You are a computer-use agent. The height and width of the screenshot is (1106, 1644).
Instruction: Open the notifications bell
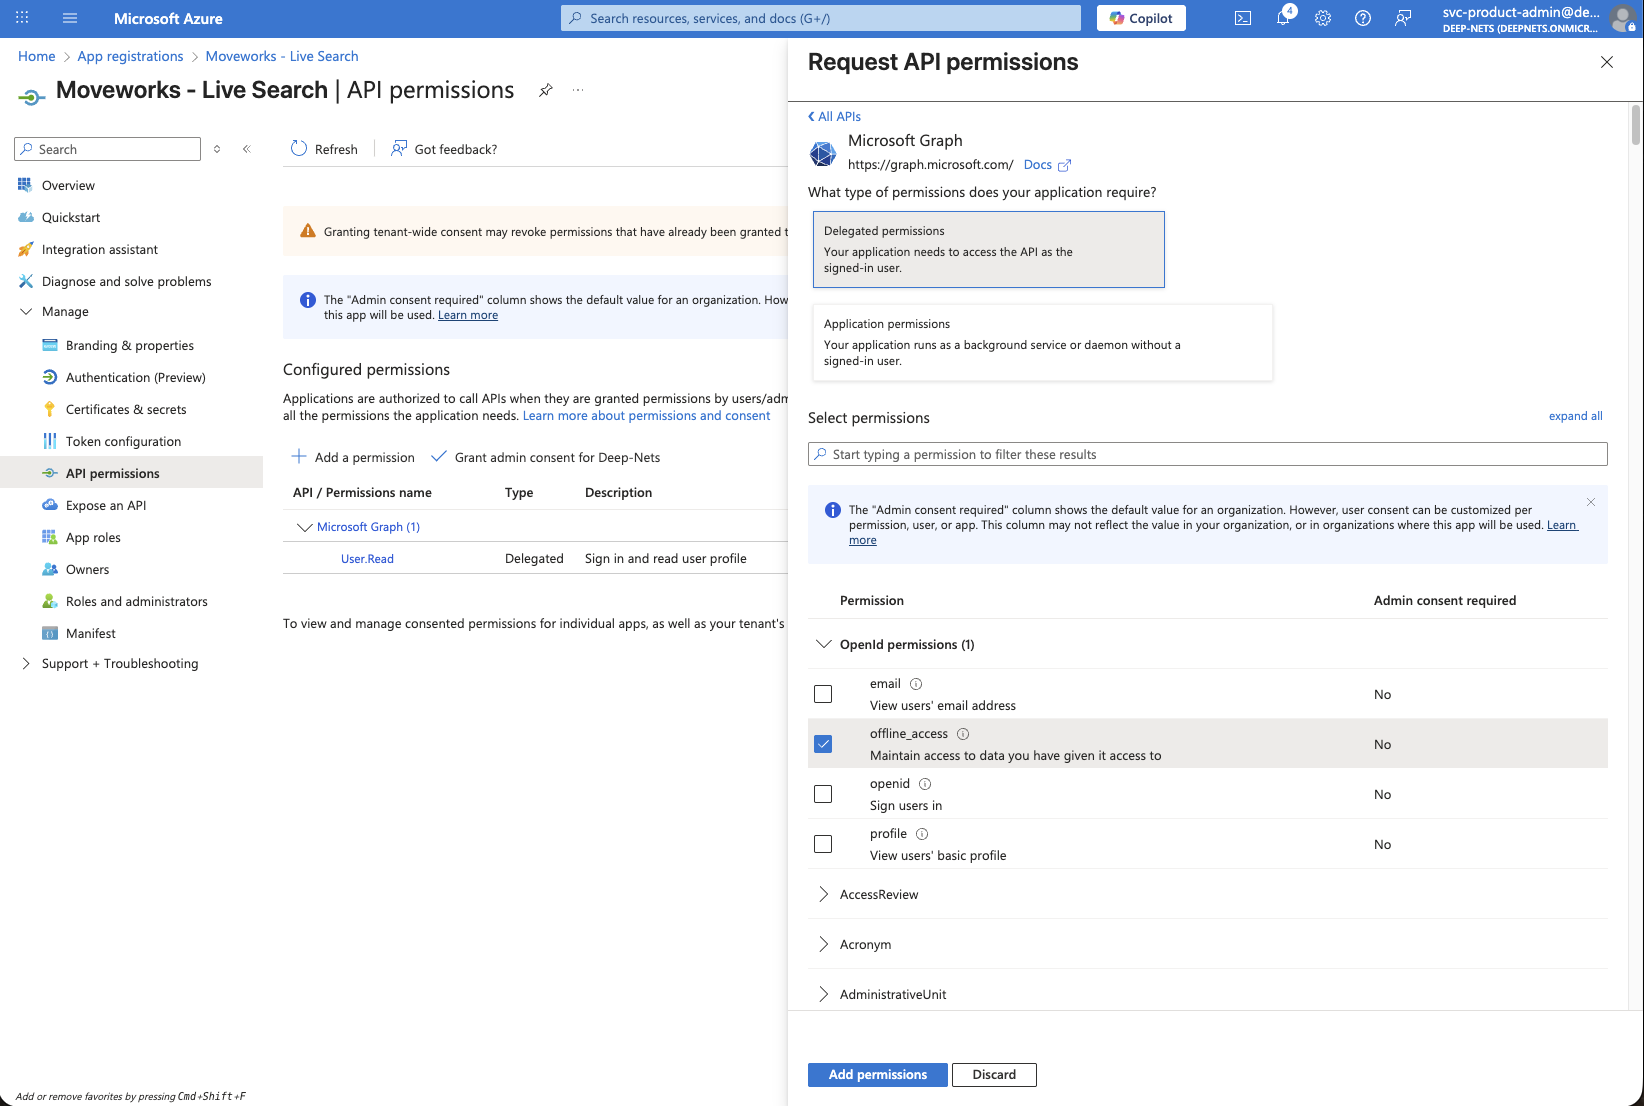tap(1283, 18)
